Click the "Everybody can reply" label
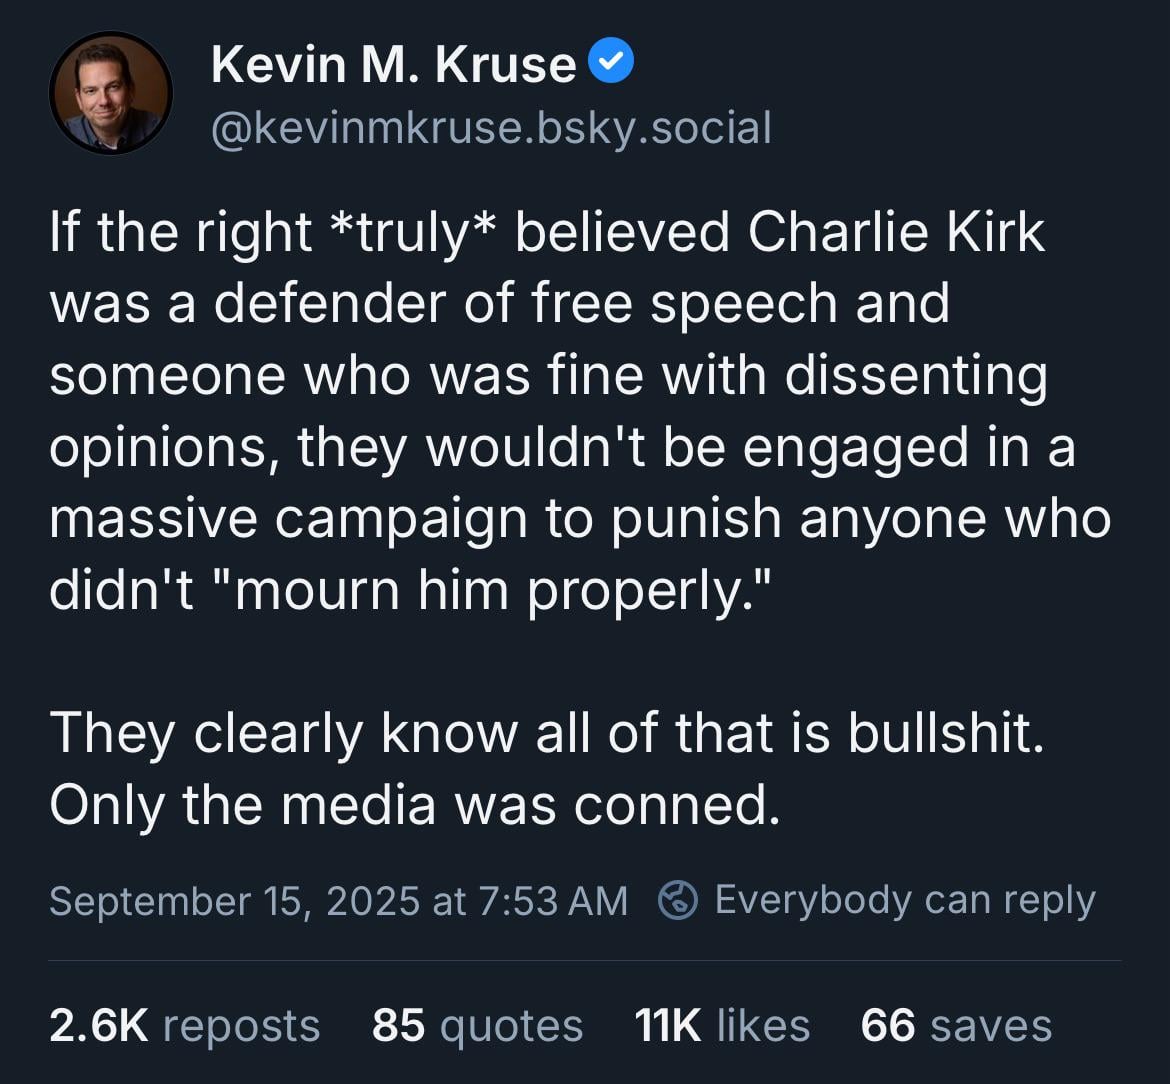Viewport: 1170px width, 1084px height. 905,900
